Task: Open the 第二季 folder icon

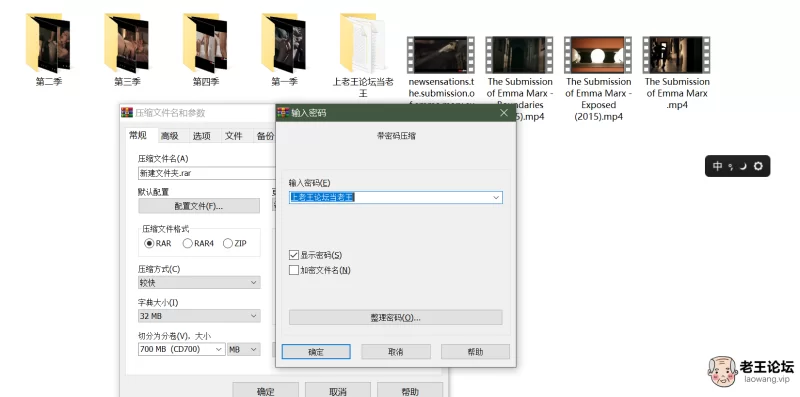Action: [48, 43]
